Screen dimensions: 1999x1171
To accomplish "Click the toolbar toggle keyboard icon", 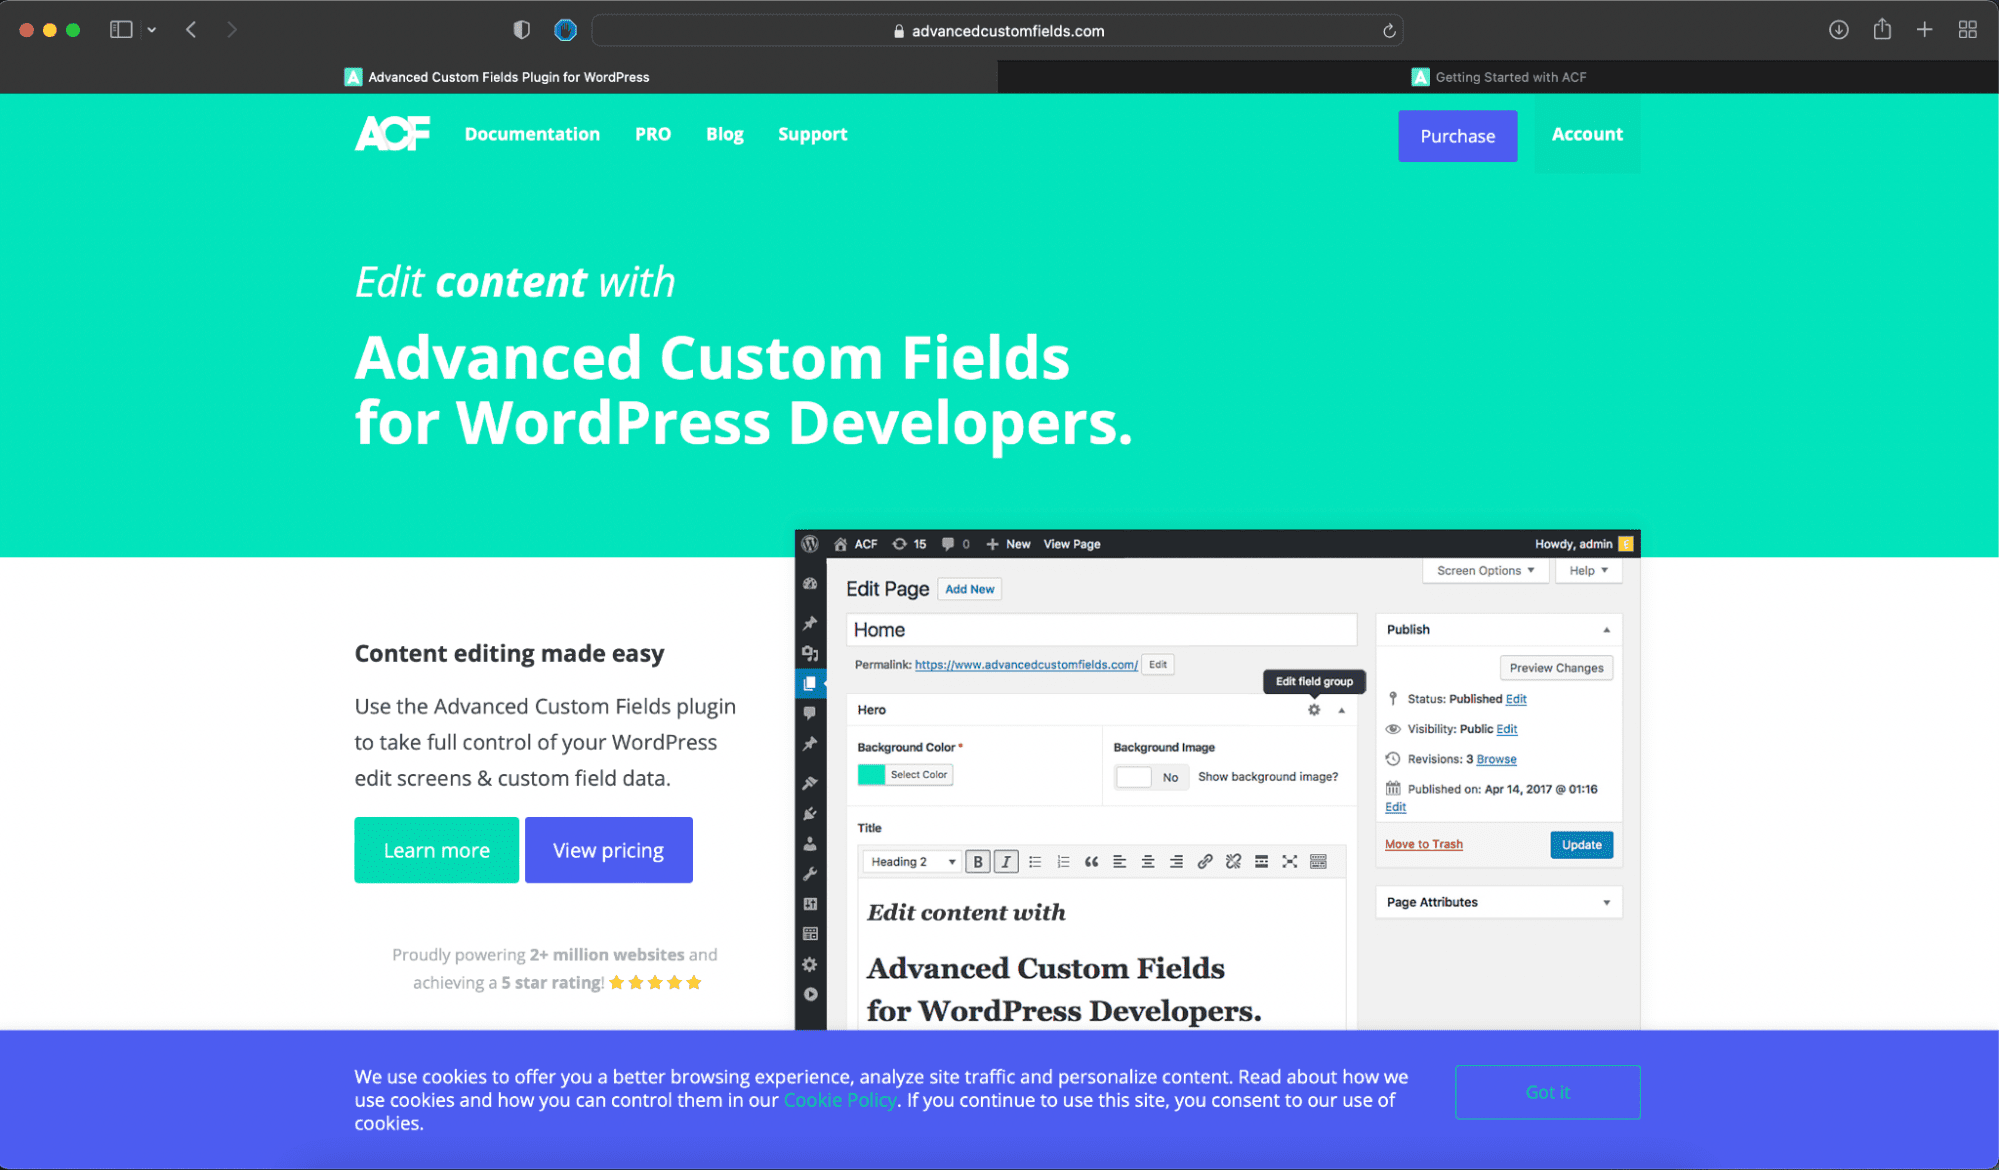I will click(x=1318, y=862).
